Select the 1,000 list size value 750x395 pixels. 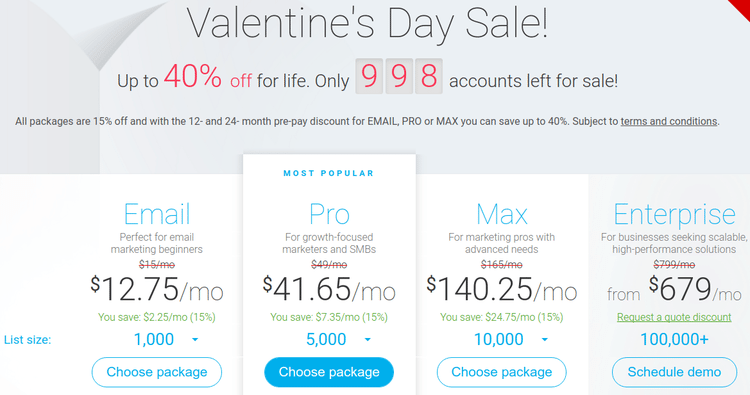[x=154, y=340]
